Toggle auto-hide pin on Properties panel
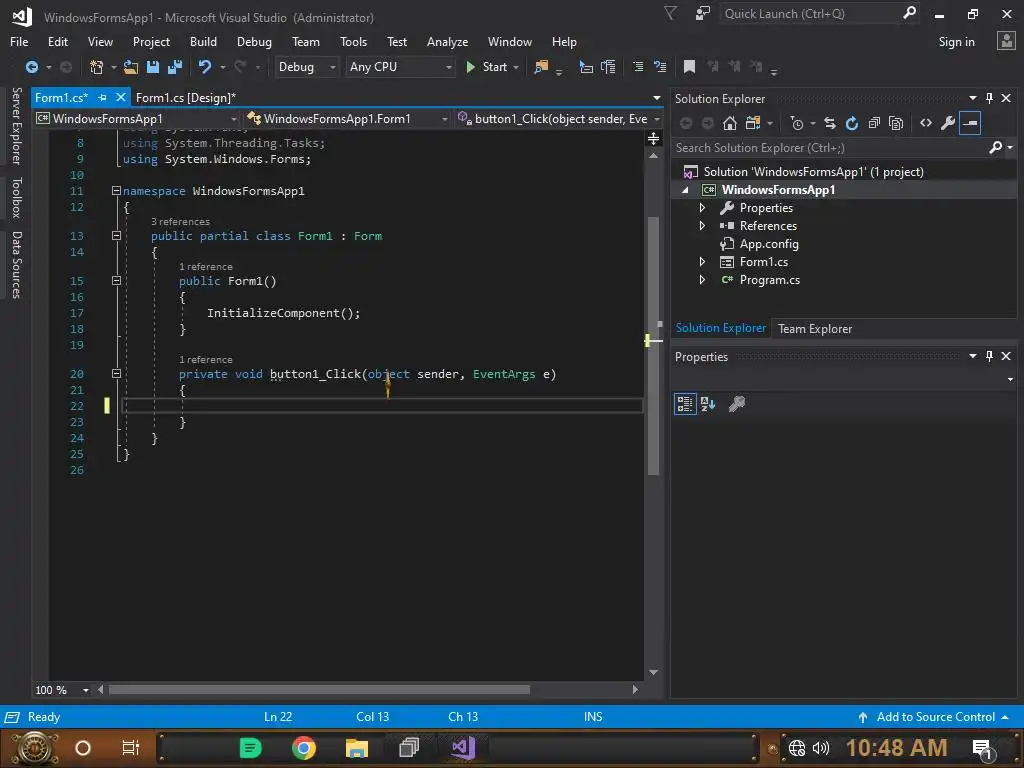 (989, 356)
